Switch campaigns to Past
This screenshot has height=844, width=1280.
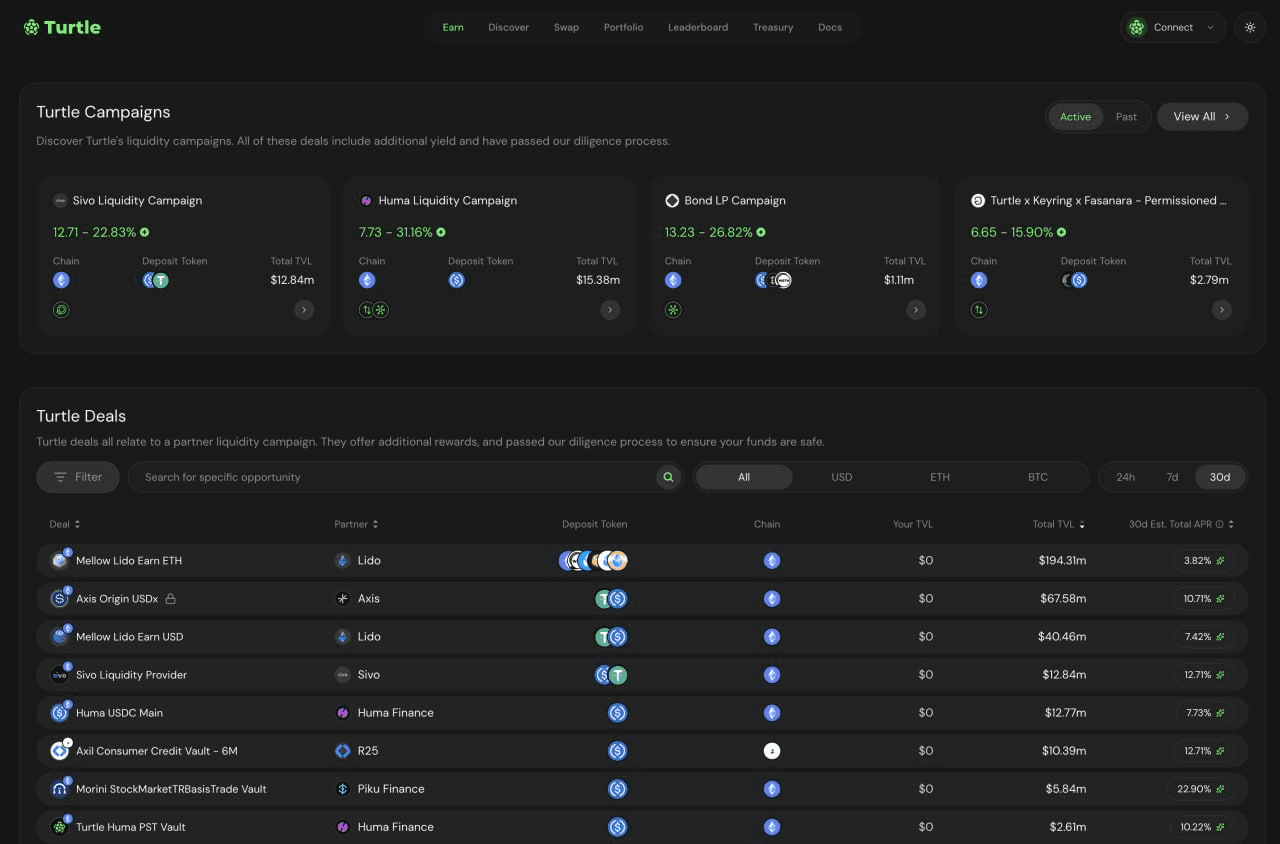tap(1126, 117)
